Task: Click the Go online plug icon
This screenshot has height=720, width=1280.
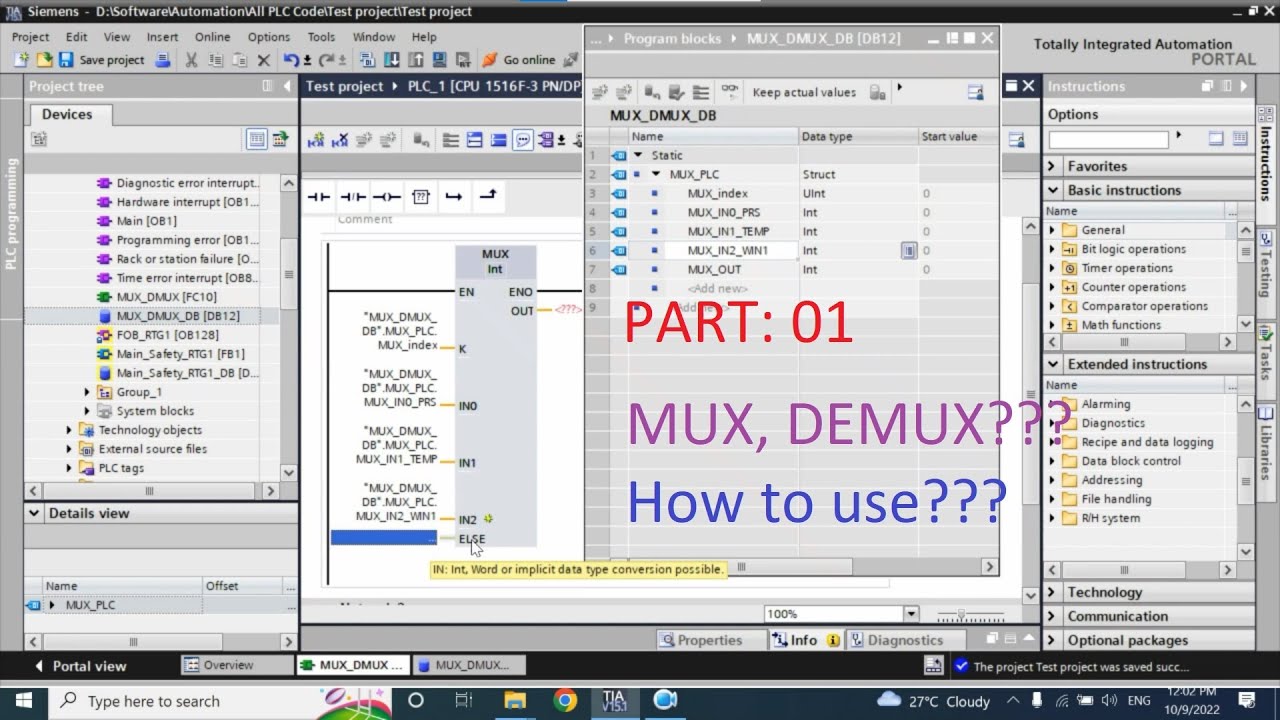Action: [x=490, y=60]
